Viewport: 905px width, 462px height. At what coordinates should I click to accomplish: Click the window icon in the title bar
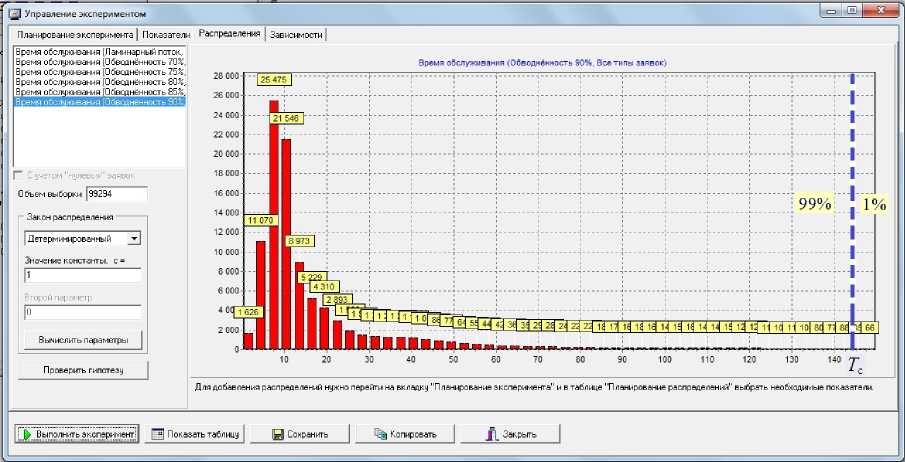14,17
